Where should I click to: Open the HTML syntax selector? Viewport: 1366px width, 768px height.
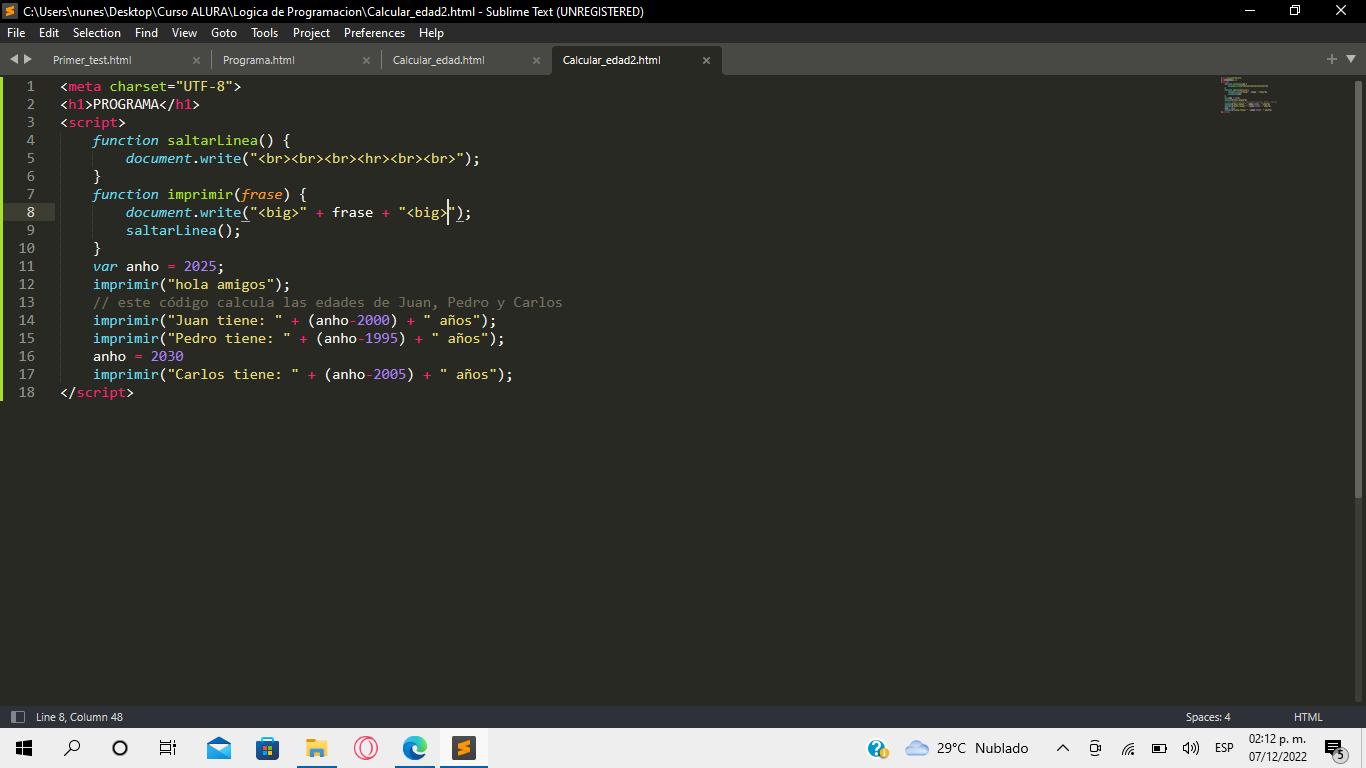pyautogui.click(x=1308, y=717)
